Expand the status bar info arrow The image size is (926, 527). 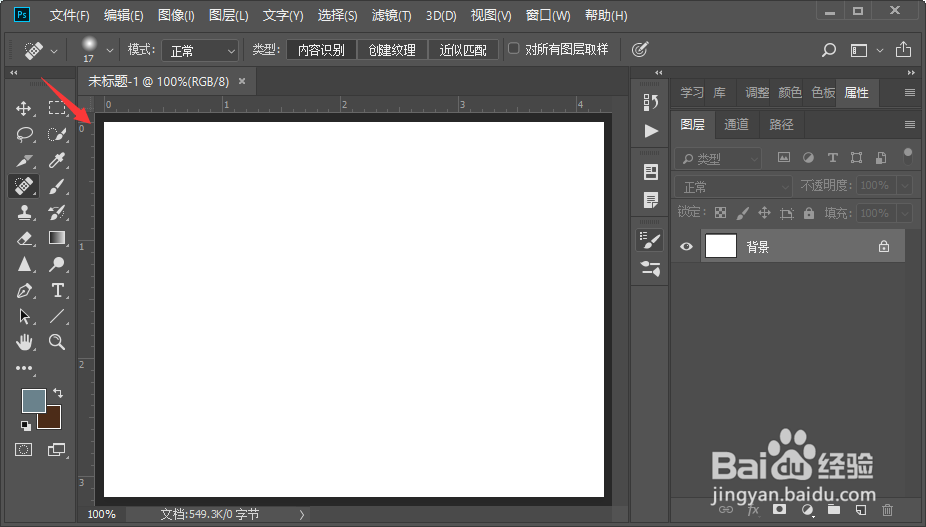click(x=302, y=515)
